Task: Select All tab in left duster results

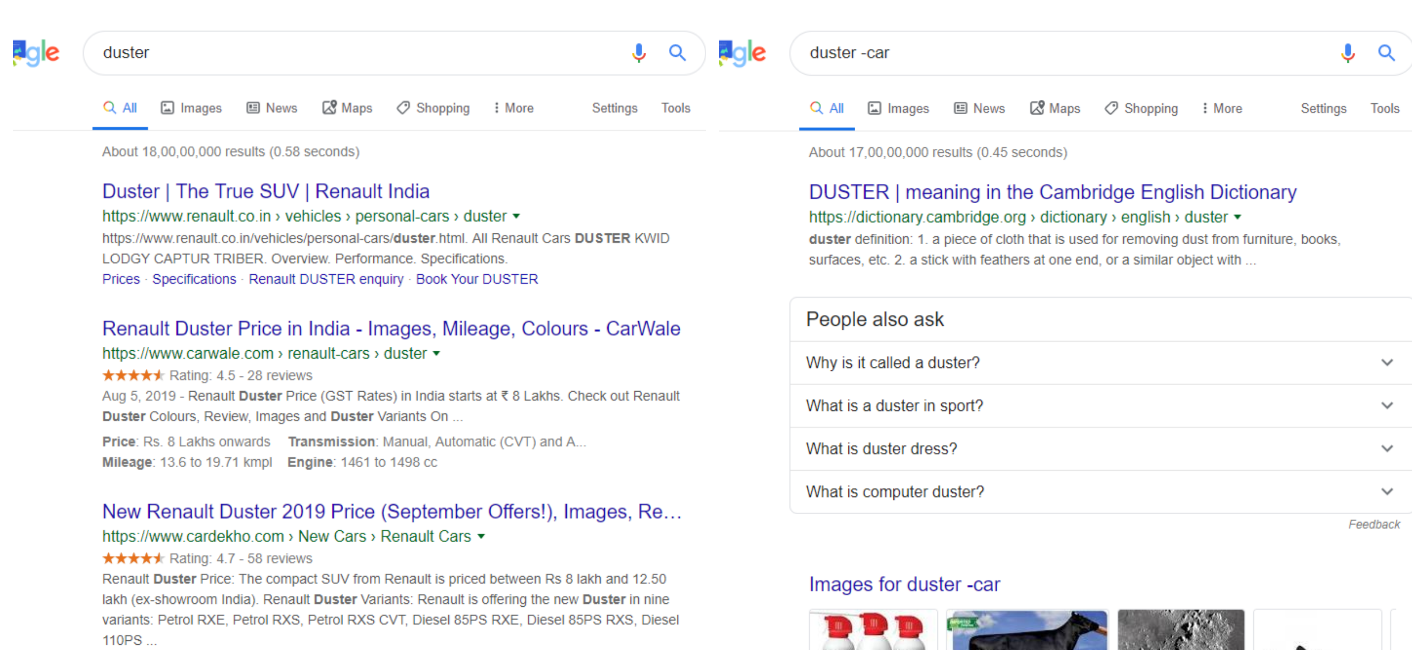Action: point(121,108)
